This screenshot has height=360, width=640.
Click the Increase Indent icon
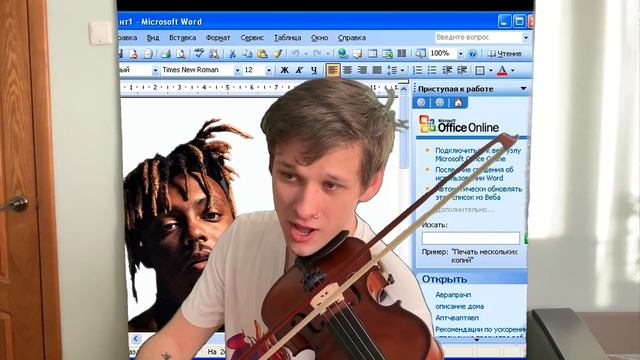pos(462,70)
